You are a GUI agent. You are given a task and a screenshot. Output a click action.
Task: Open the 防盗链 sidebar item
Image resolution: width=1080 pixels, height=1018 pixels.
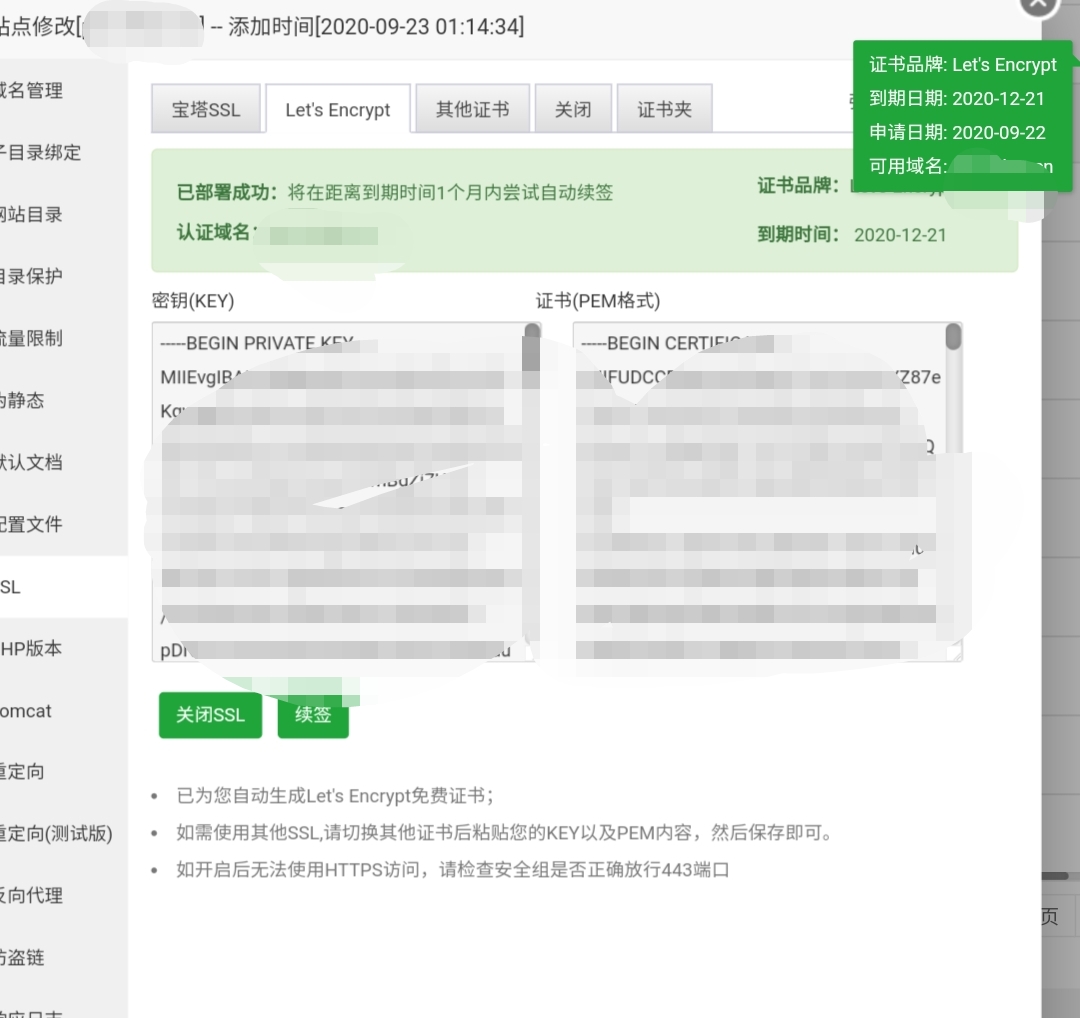tap(63, 957)
